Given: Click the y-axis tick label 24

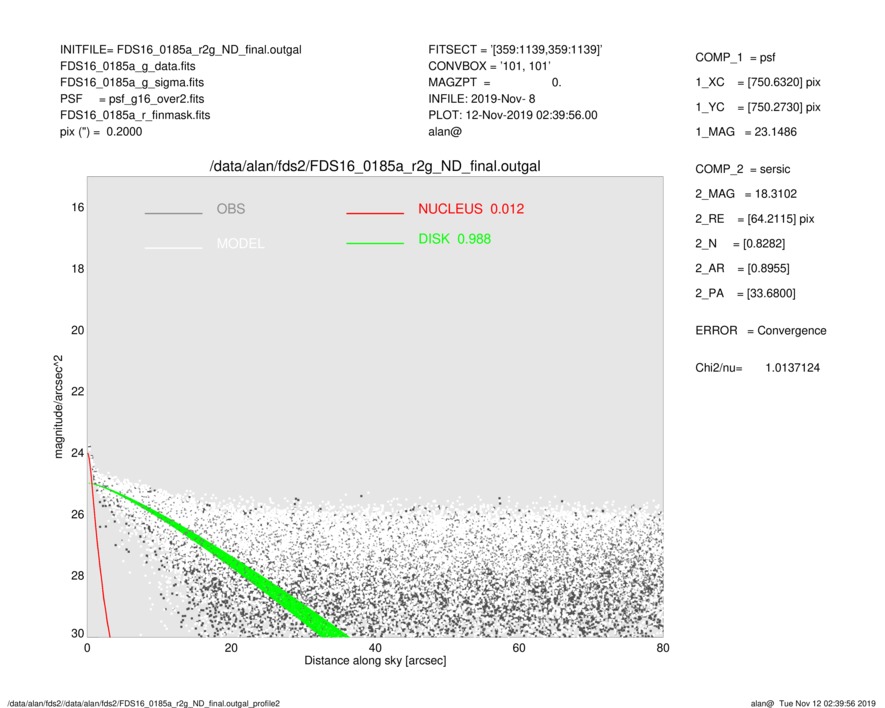Looking at the screenshot, I should [77, 453].
